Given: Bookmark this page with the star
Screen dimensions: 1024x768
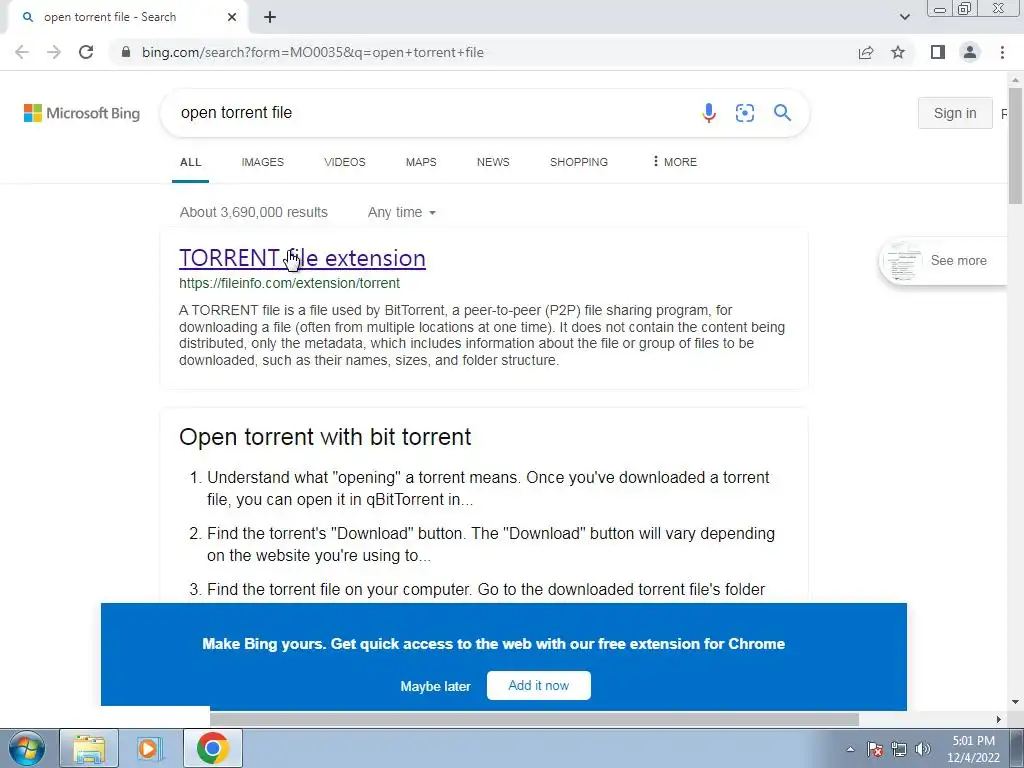Looking at the screenshot, I should pyautogui.click(x=898, y=52).
